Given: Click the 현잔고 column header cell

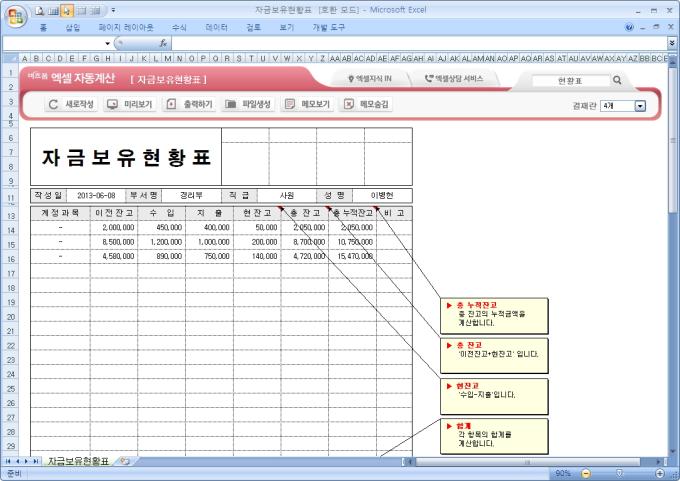Looking at the screenshot, I should (x=257, y=213).
